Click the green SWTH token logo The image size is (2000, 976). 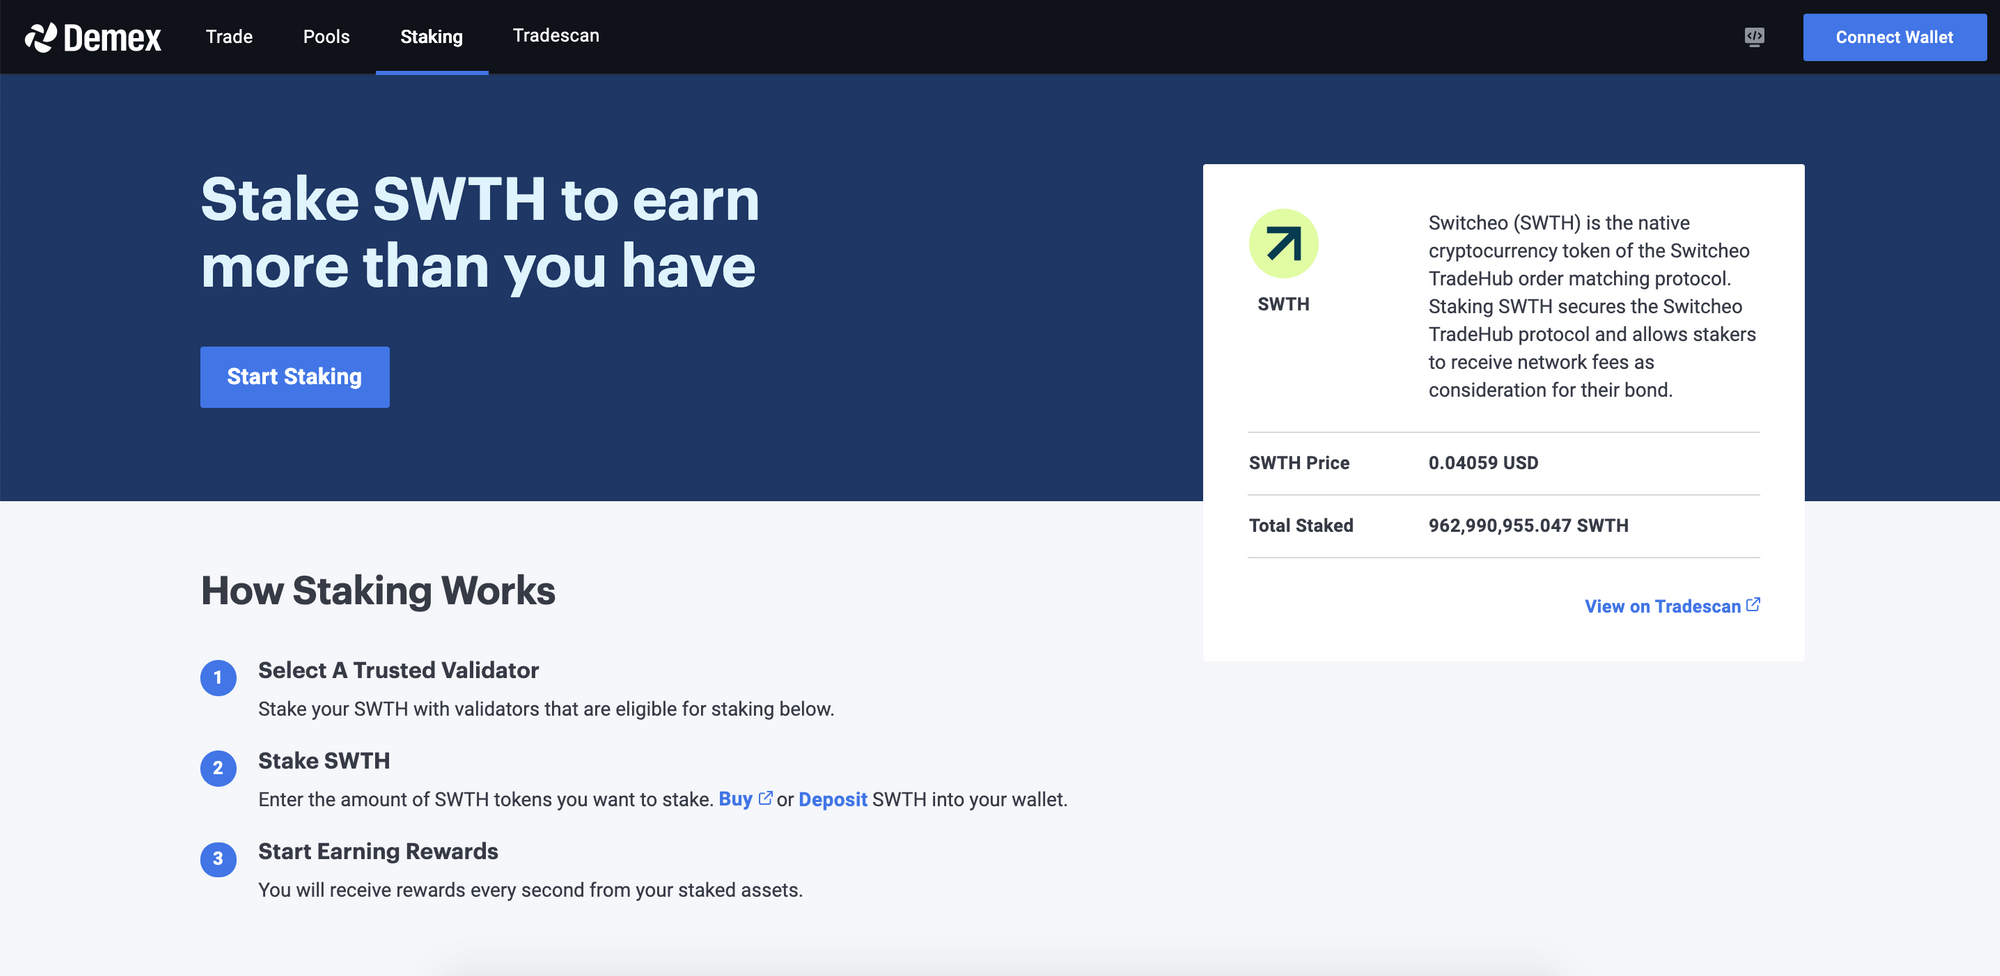[1284, 244]
